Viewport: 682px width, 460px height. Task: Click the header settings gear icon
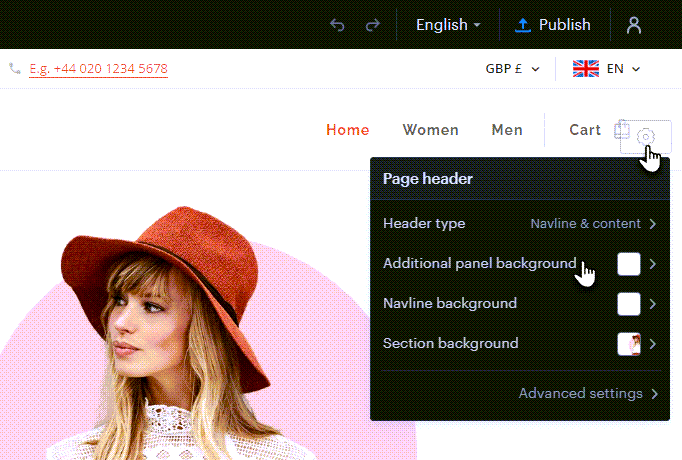pos(646,136)
